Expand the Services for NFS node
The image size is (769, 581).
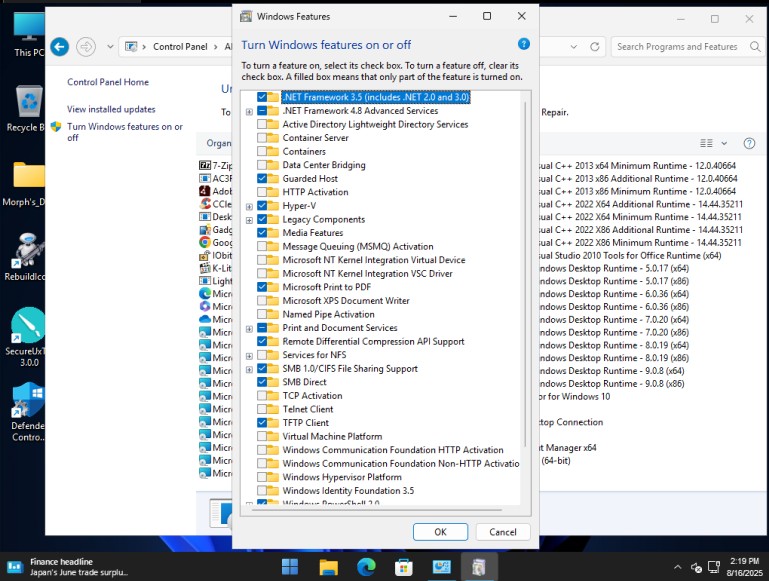pyautogui.click(x=249, y=355)
